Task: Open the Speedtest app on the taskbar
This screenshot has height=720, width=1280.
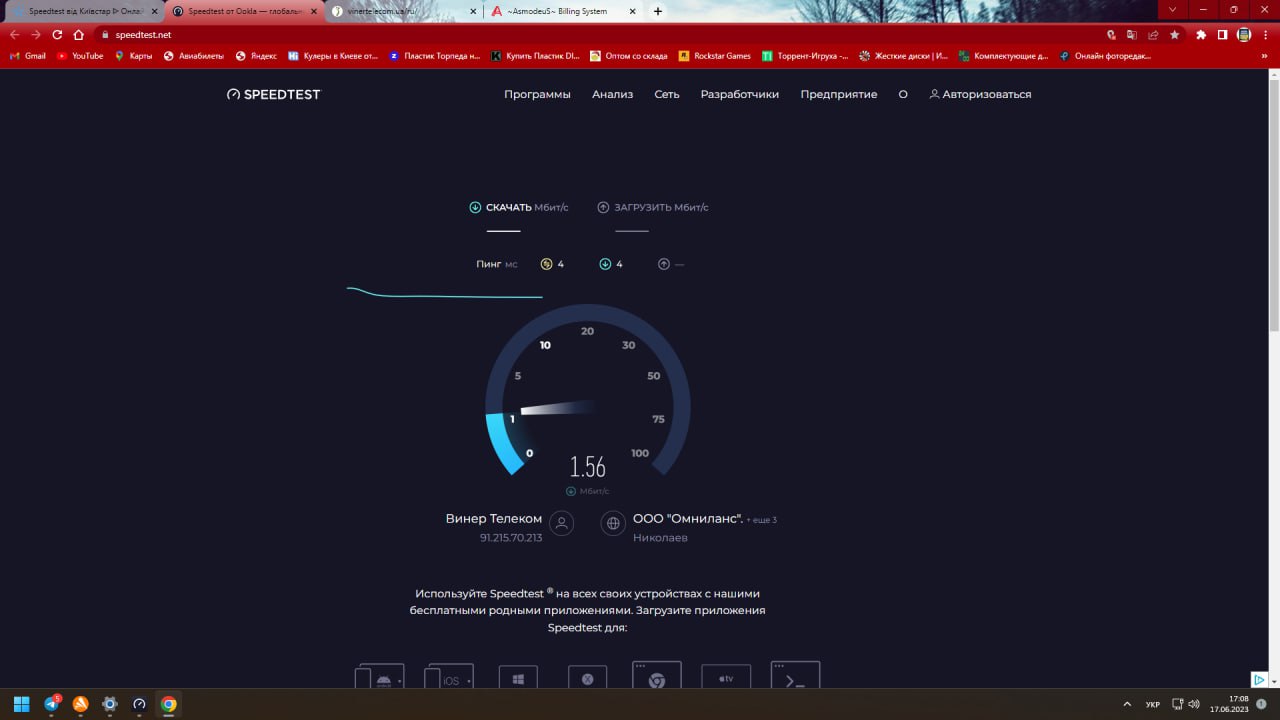Action: click(139, 704)
